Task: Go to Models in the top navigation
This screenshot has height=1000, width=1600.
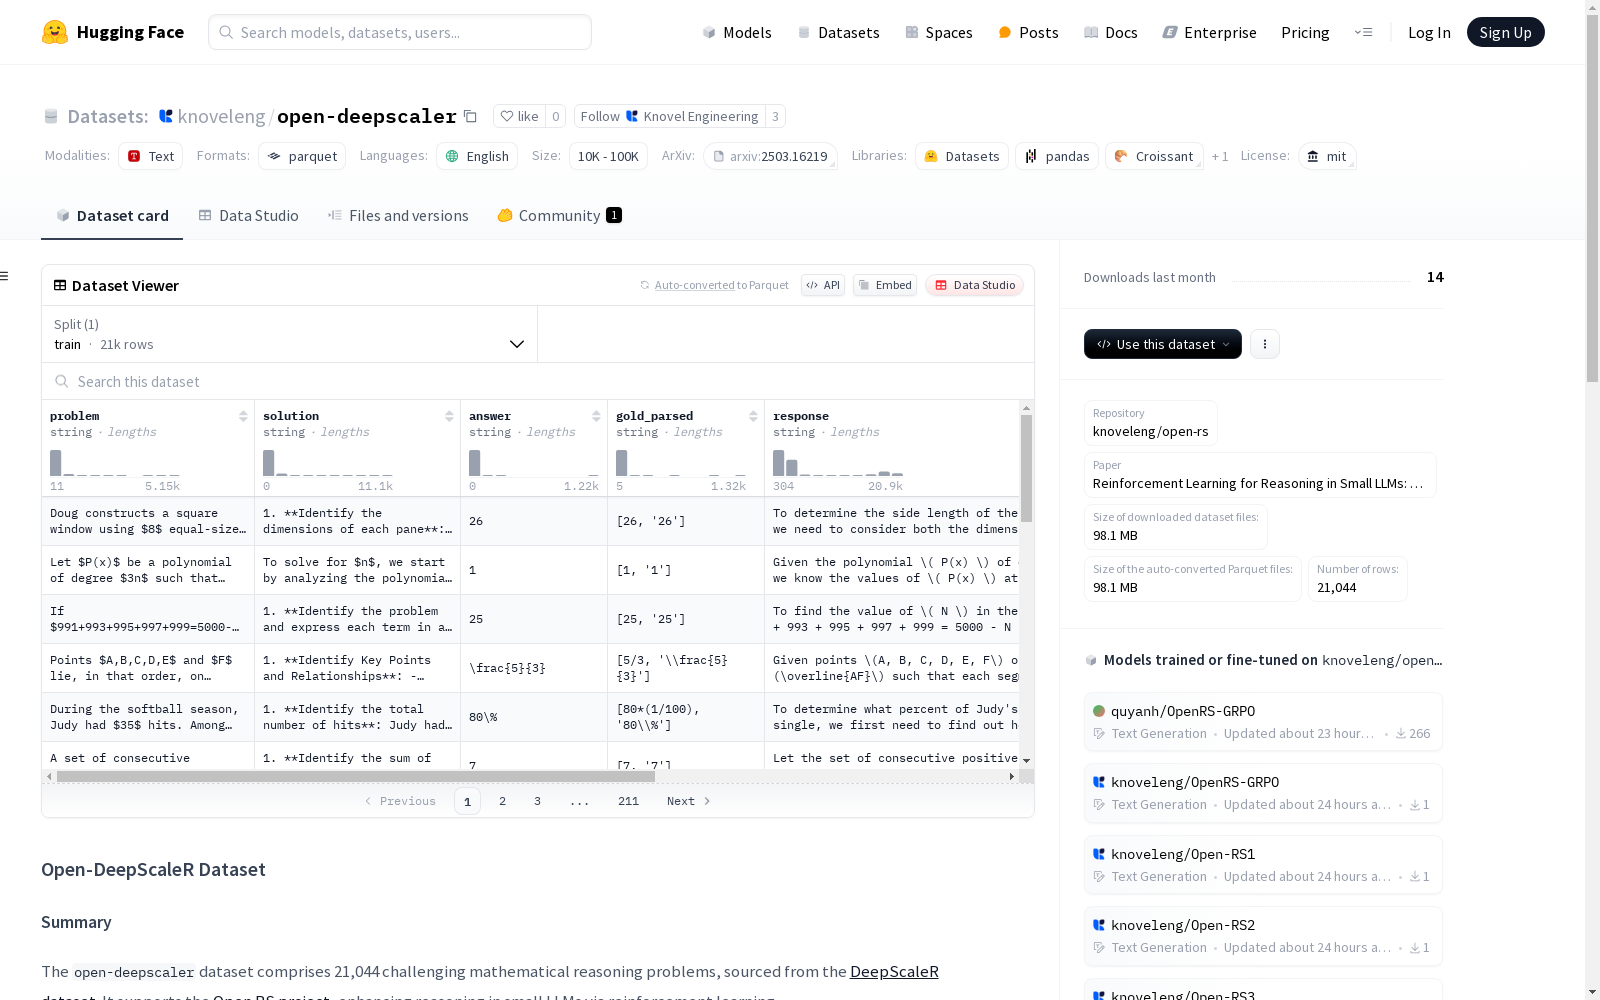Action: (737, 32)
